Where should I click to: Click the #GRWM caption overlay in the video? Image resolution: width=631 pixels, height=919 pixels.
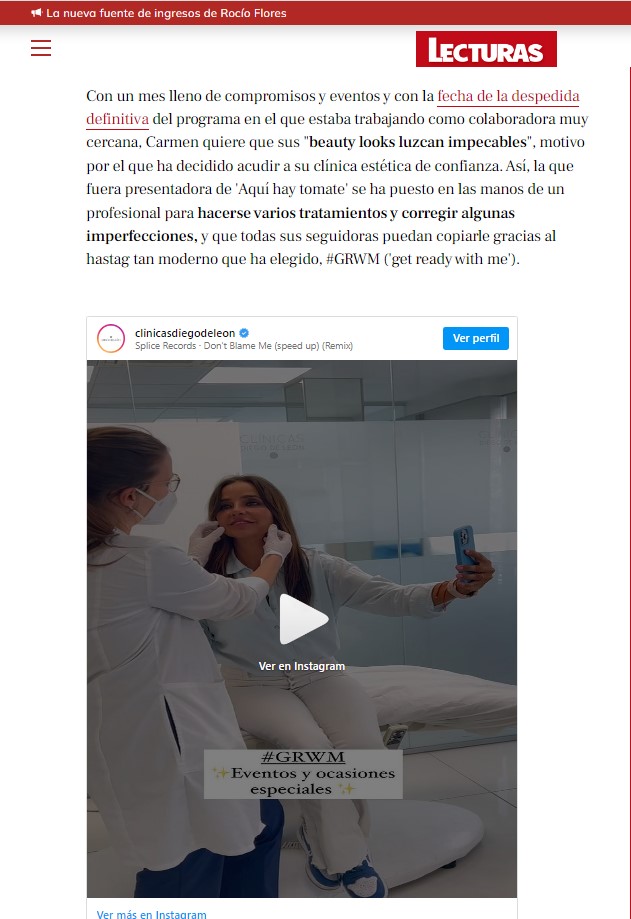[x=303, y=757]
